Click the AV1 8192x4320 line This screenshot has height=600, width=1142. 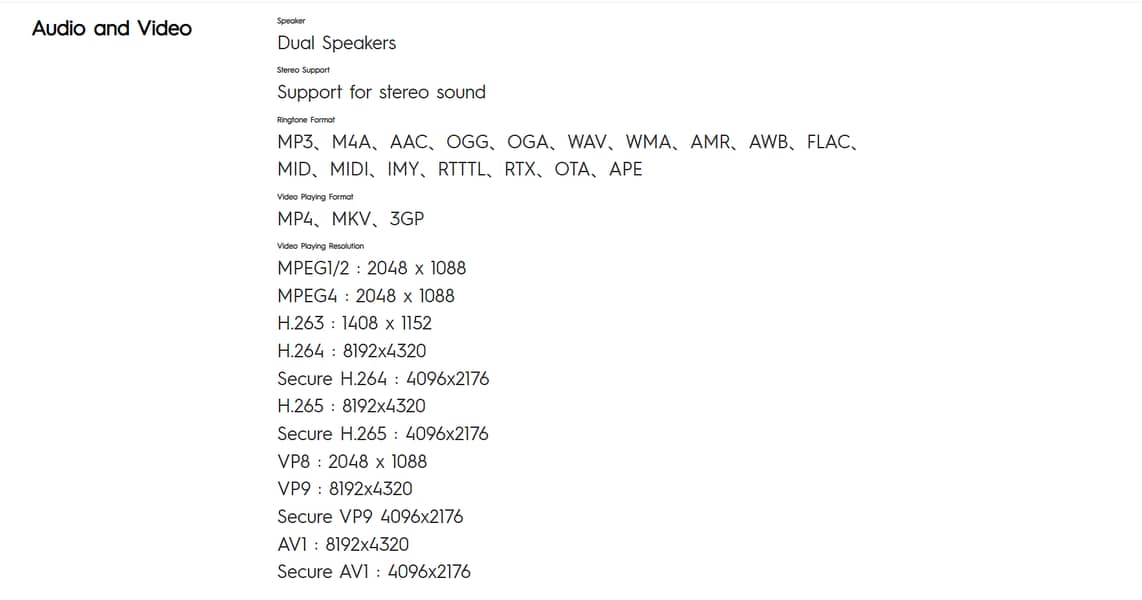click(x=343, y=545)
